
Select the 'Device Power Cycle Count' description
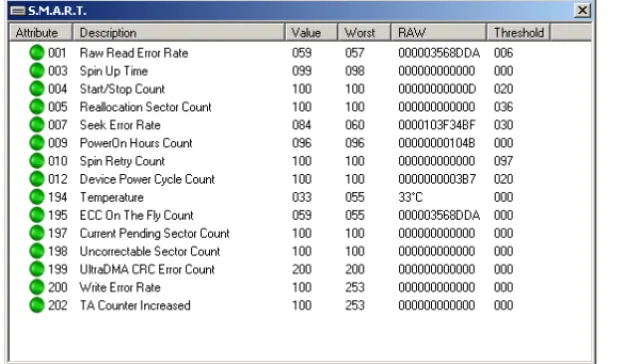click(147, 179)
